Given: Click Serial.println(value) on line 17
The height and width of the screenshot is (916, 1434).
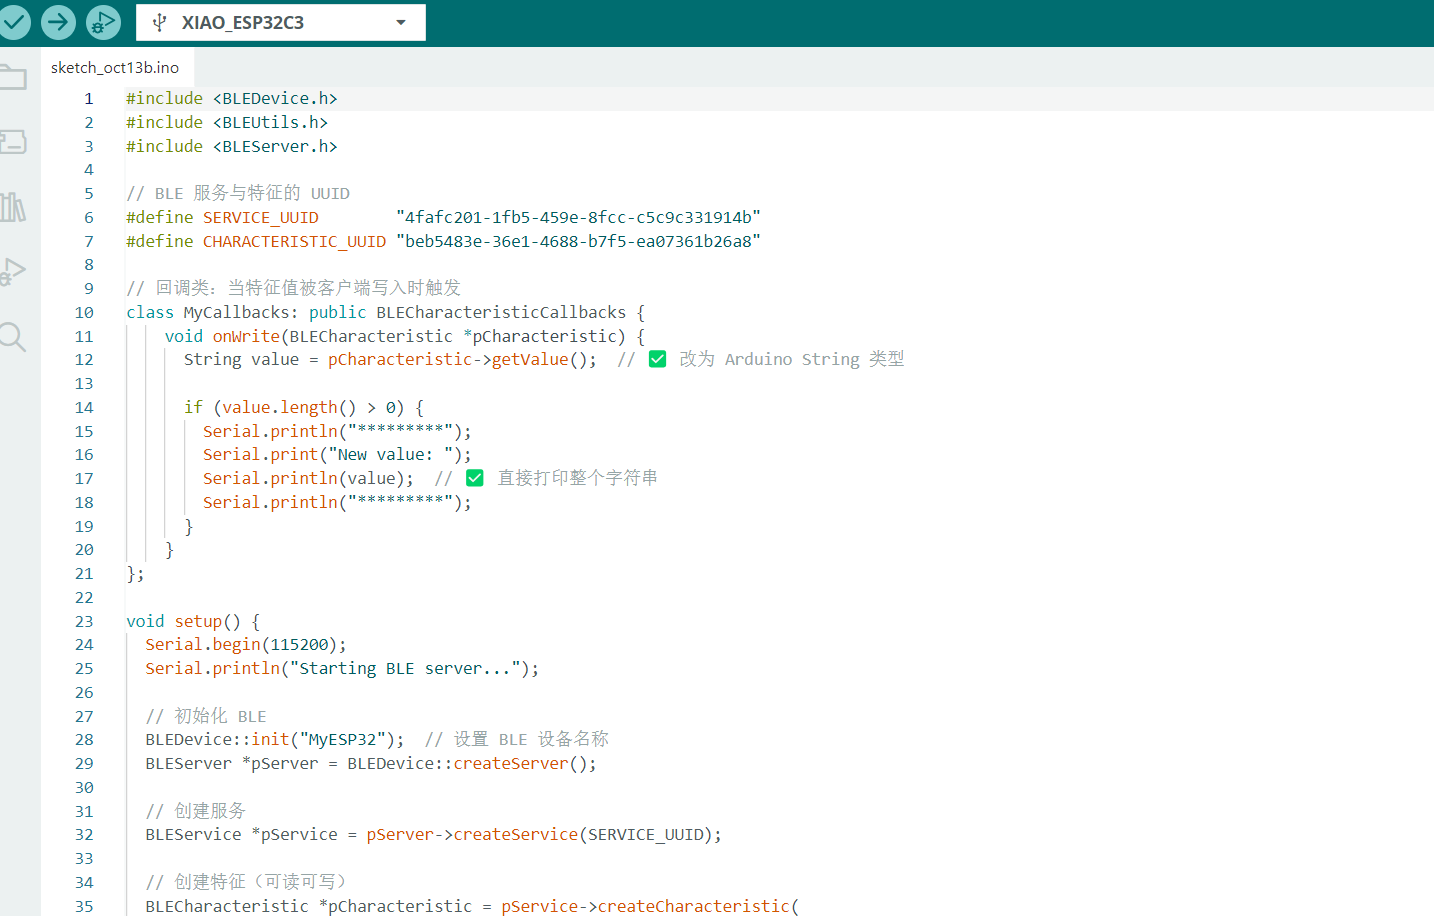Looking at the screenshot, I should coord(308,479).
